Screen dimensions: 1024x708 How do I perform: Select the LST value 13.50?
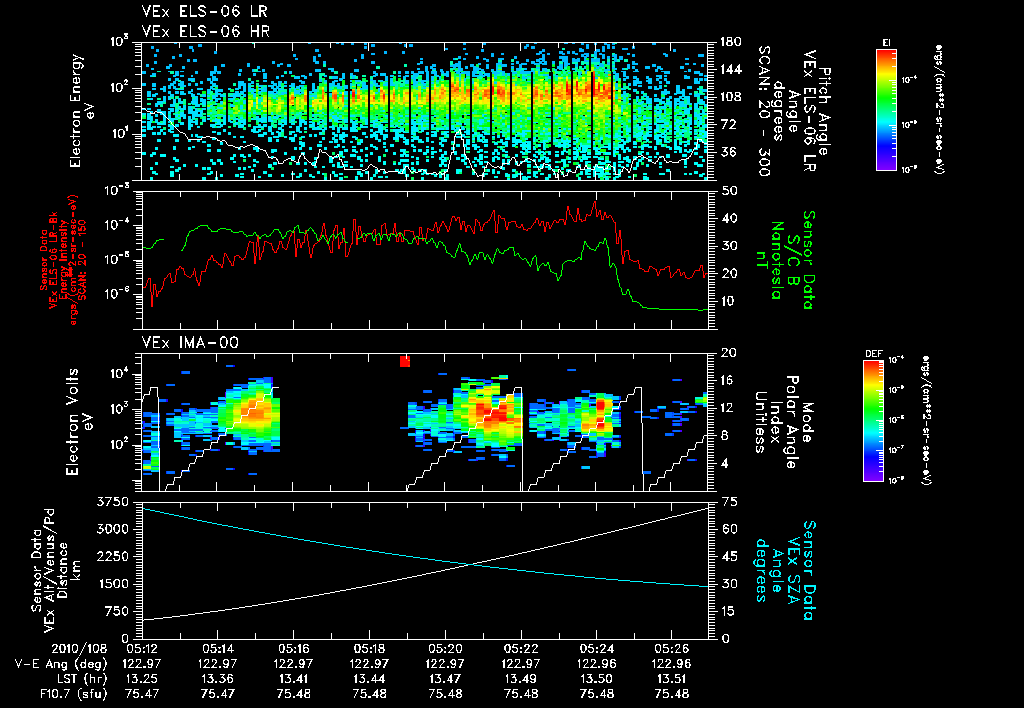(597, 679)
